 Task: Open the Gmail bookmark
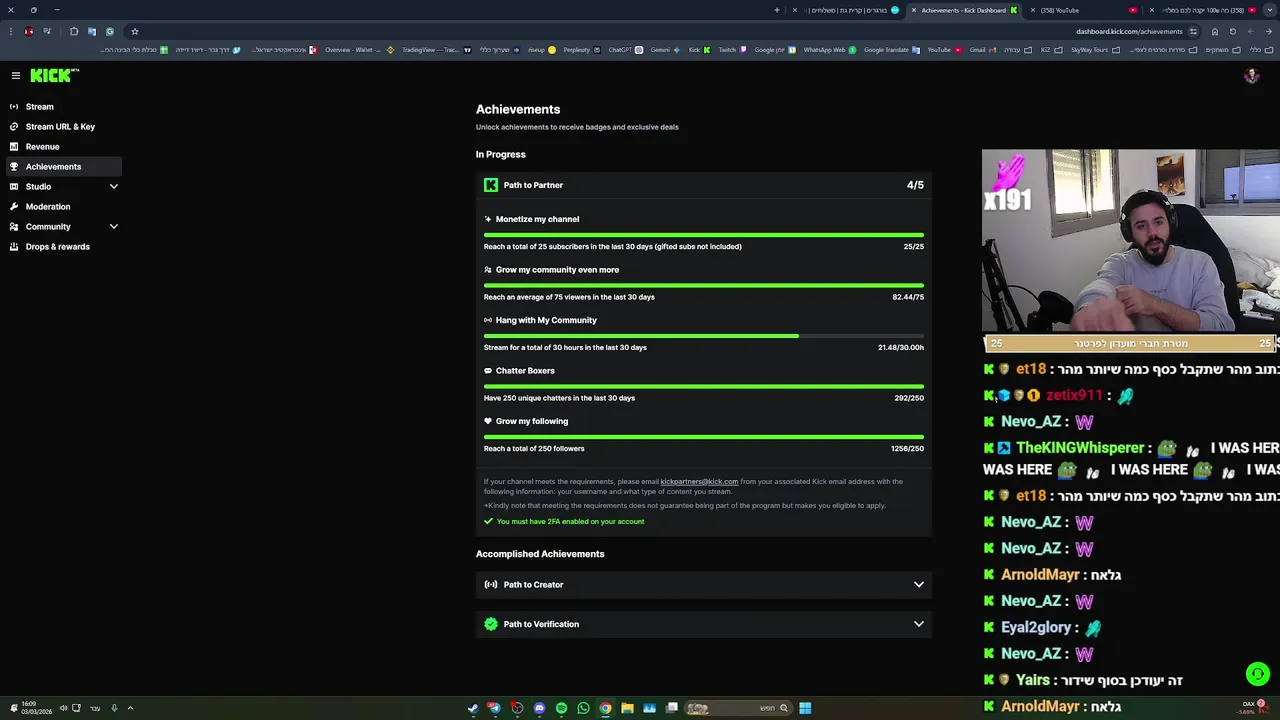tap(983, 50)
